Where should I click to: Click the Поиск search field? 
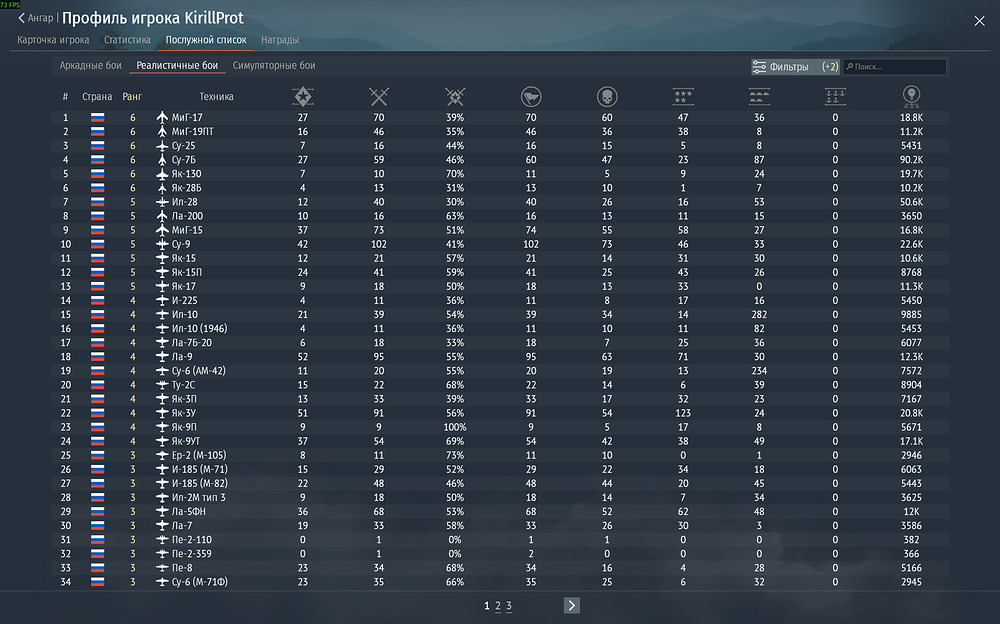(x=895, y=66)
